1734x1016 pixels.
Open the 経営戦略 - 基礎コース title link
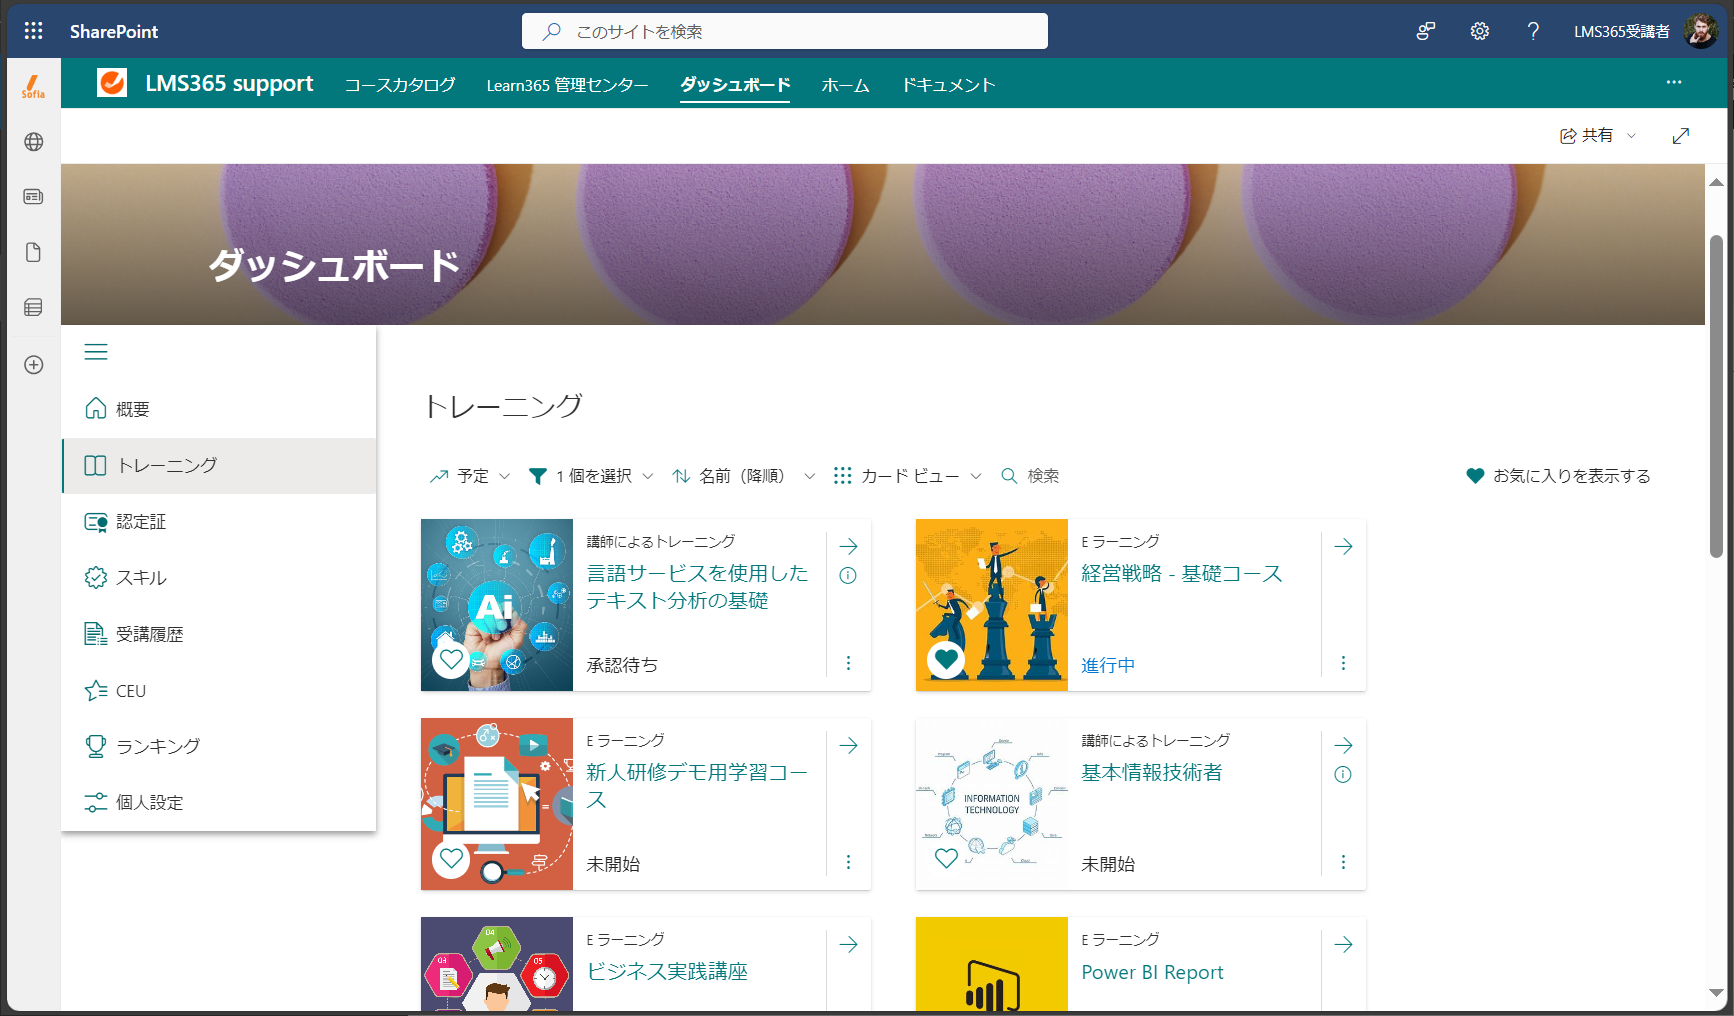click(x=1181, y=574)
